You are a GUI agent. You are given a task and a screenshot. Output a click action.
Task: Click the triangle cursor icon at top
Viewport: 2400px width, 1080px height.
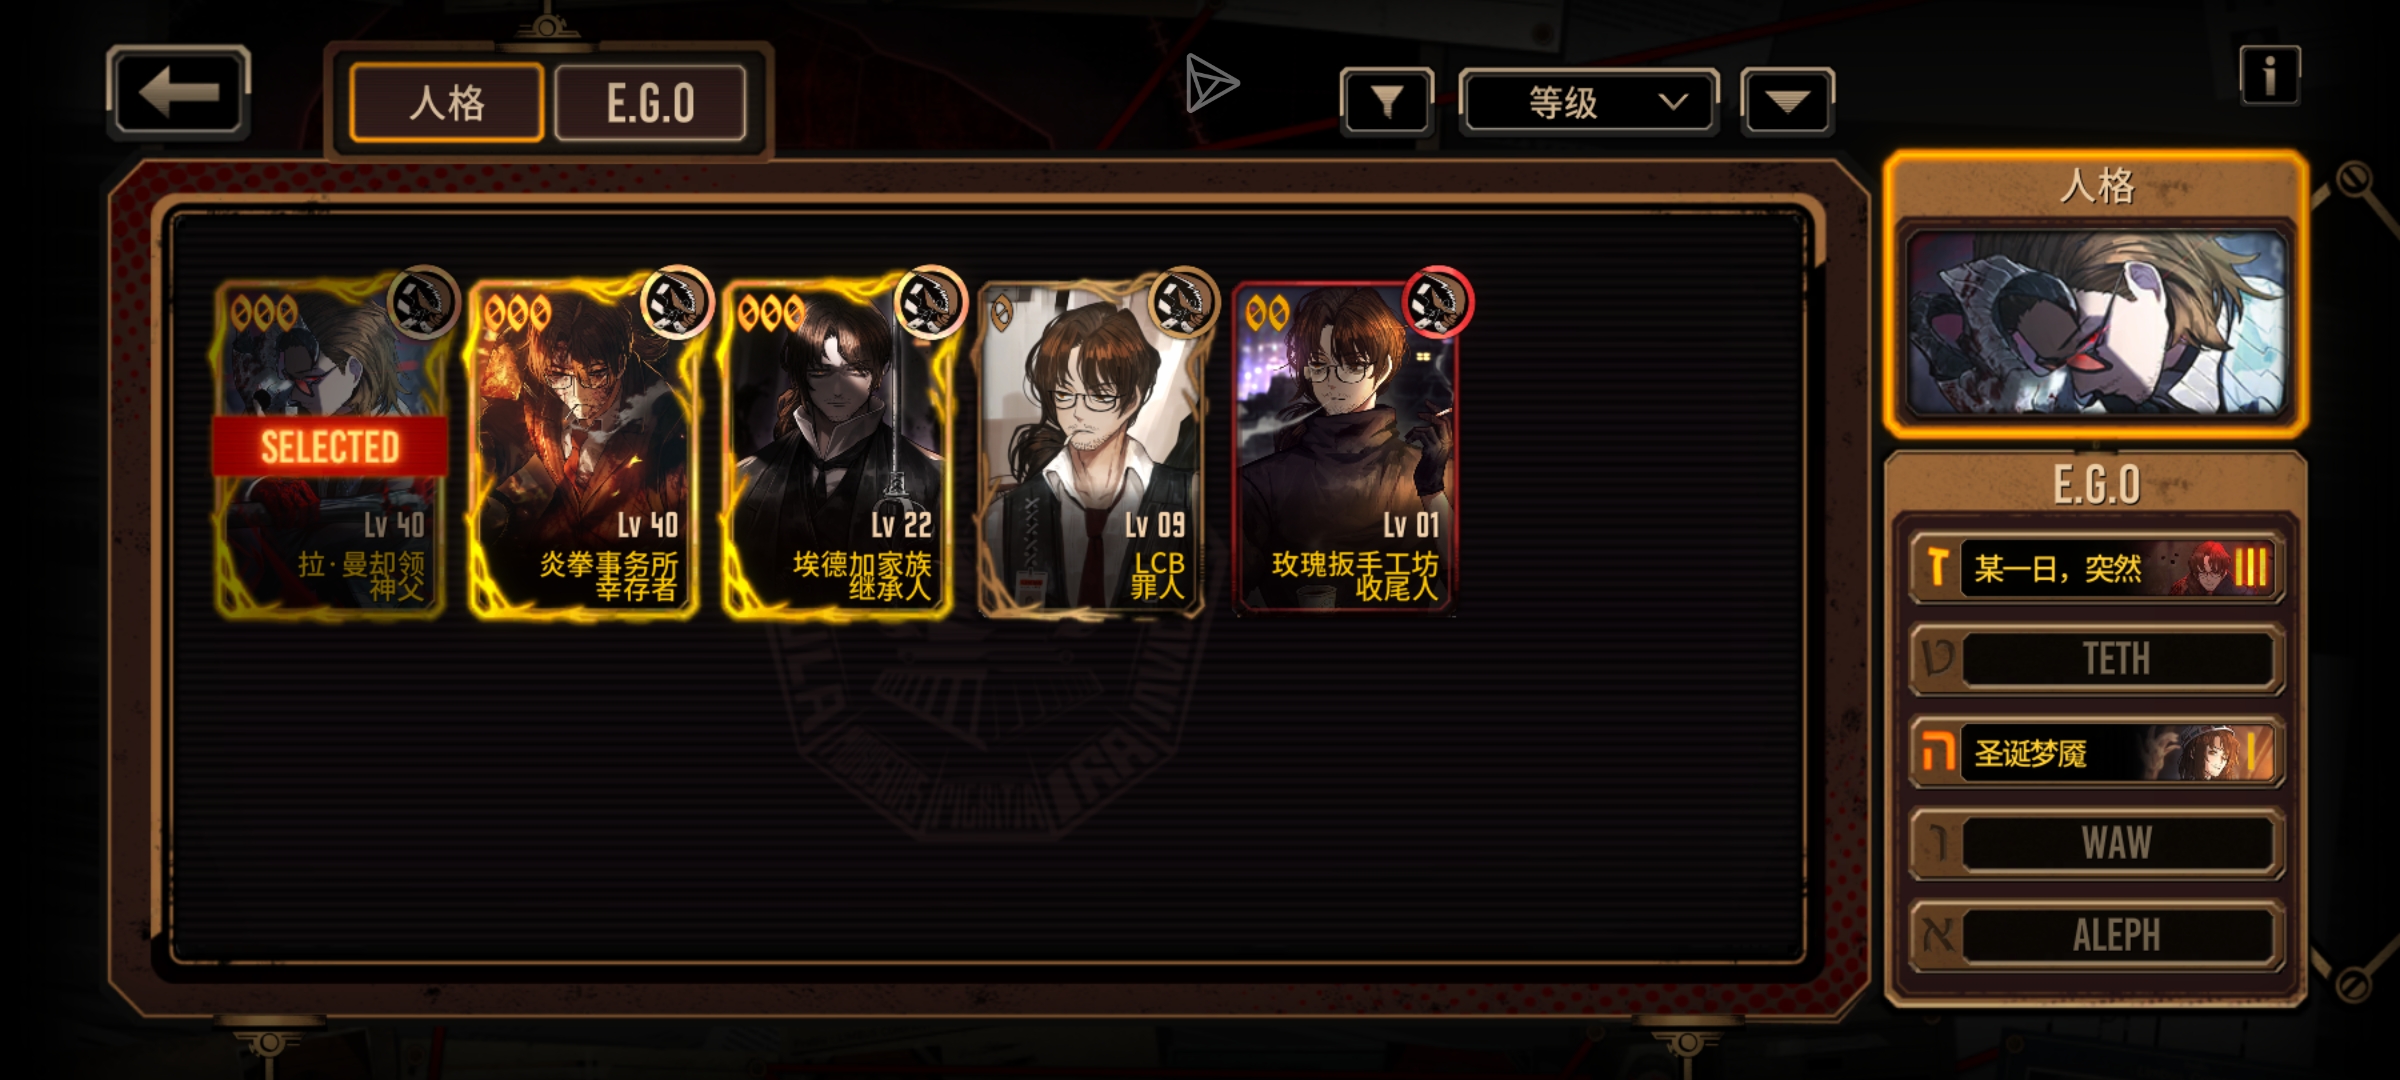pos(1211,83)
